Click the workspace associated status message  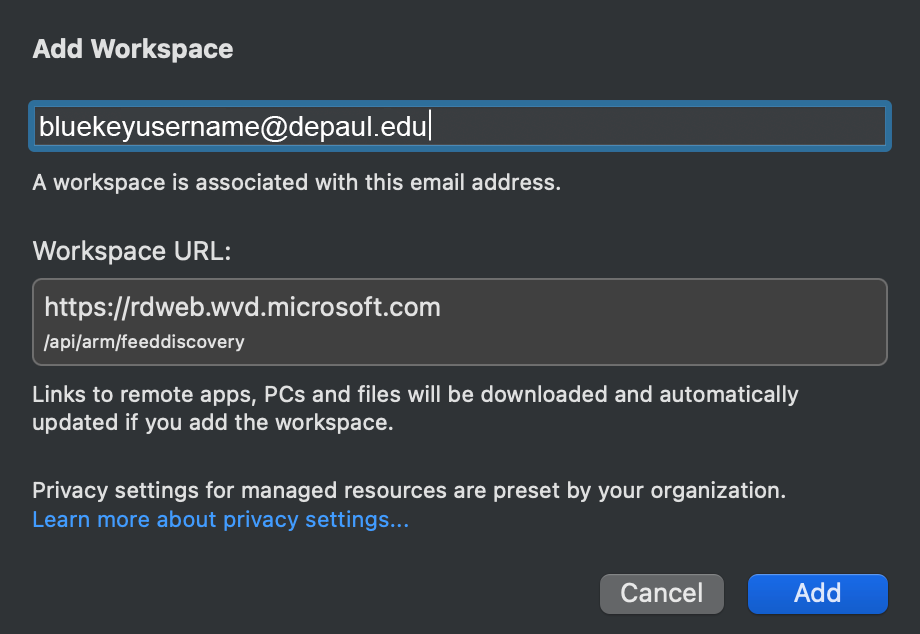(297, 182)
